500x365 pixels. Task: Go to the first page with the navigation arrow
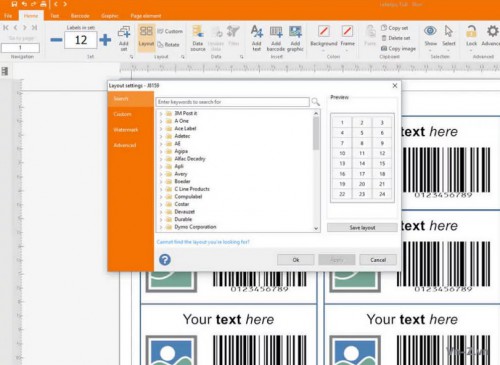pos(5,28)
